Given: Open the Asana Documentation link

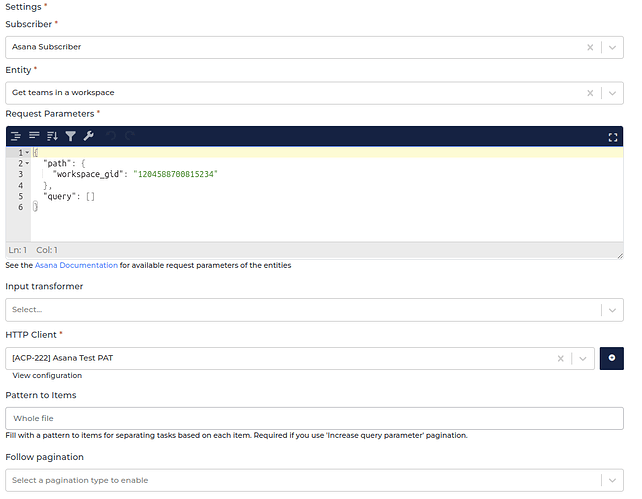Looking at the screenshot, I should click(x=76, y=265).
